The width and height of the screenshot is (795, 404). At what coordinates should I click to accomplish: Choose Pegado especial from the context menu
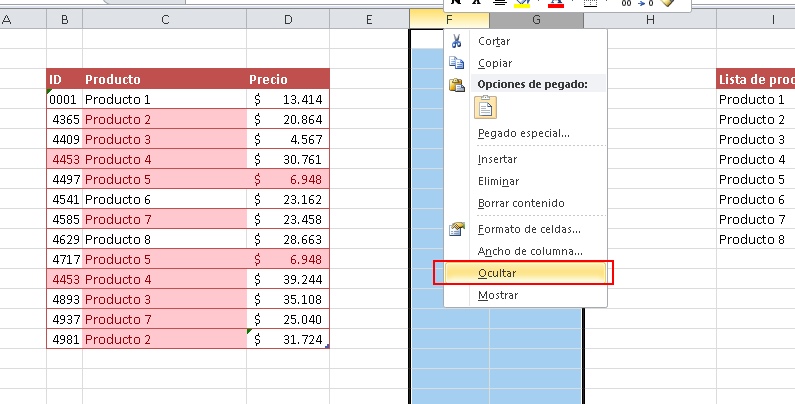523,133
